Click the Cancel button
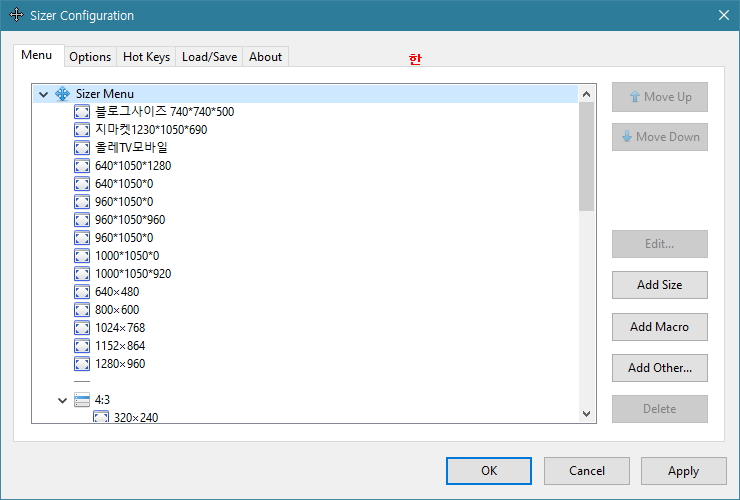Image resolution: width=740 pixels, height=500 pixels. click(587, 471)
